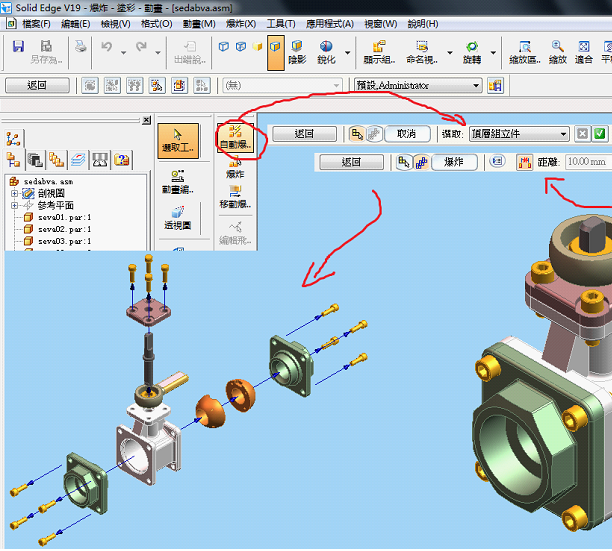Viewport: 612px width, 551px height.
Task: Click the sixth icon right of the top 返回 button
Action: click(x=202, y=85)
